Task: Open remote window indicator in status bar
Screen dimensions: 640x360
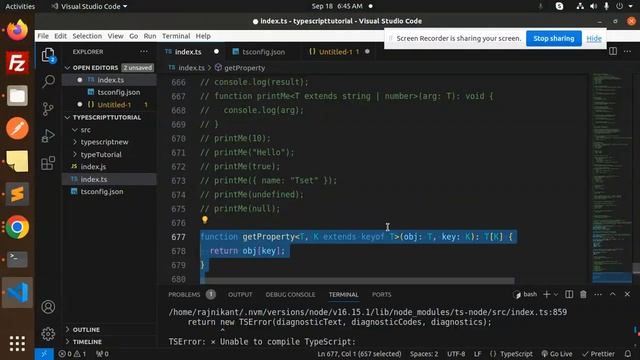Action: pyautogui.click(x=44, y=354)
